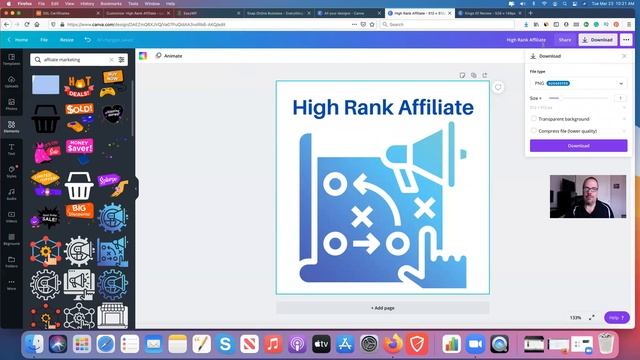This screenshot has width=640, height=360.
Task: Select the Money Saver sticker element
Action: [79, 150]
